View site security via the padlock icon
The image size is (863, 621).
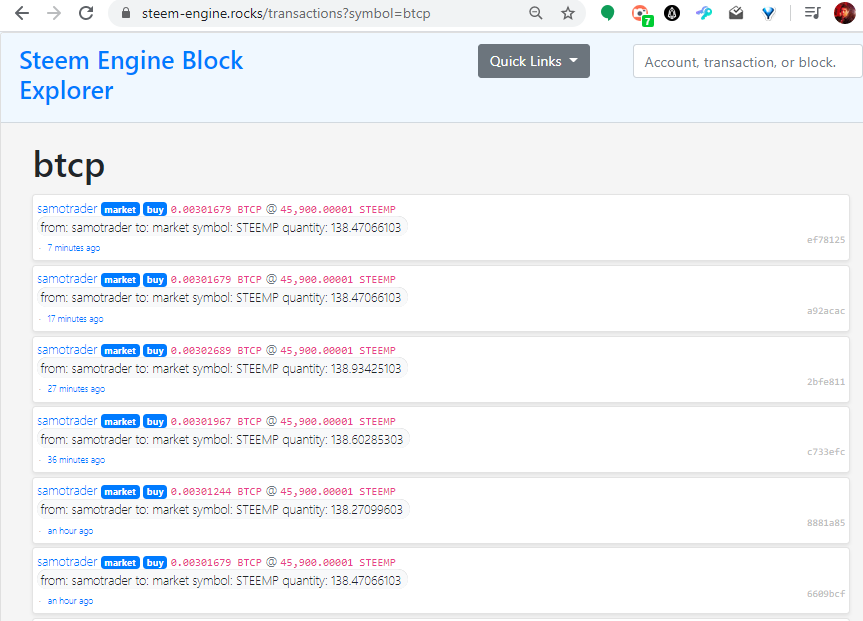[x=125, y=13]
